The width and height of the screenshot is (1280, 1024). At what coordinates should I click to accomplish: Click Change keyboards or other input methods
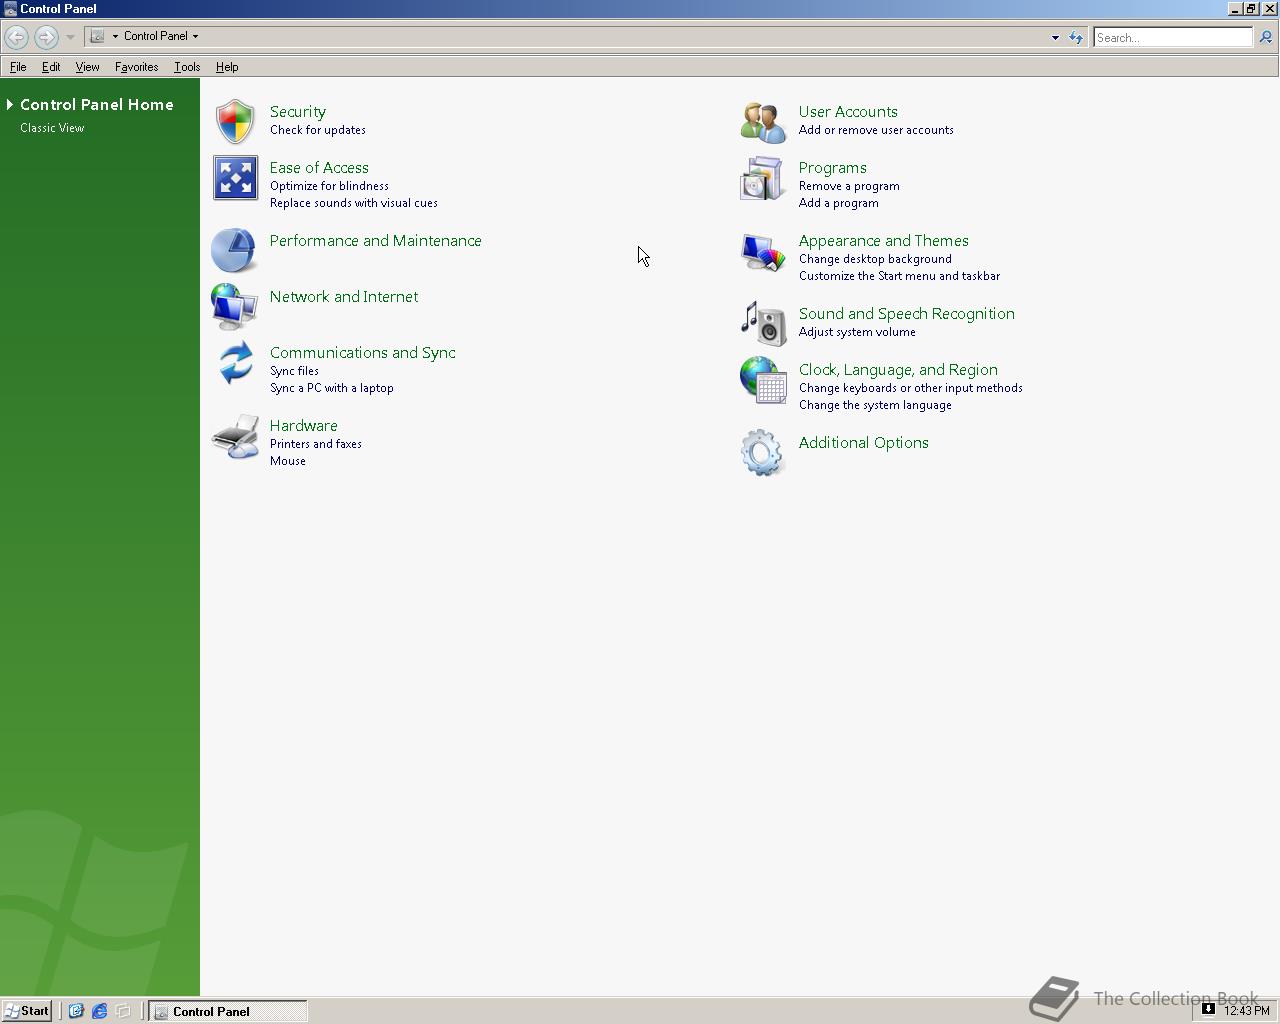click(911, 388)
